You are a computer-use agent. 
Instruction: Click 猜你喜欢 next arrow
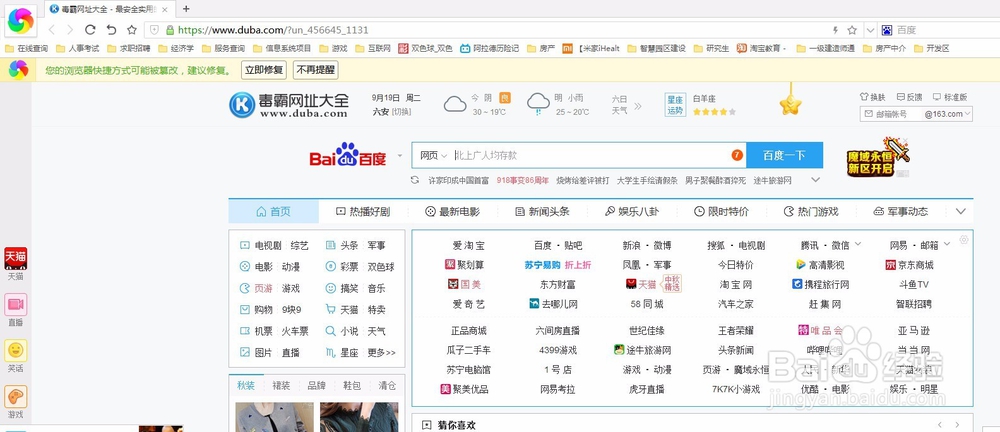coord(957,425)
